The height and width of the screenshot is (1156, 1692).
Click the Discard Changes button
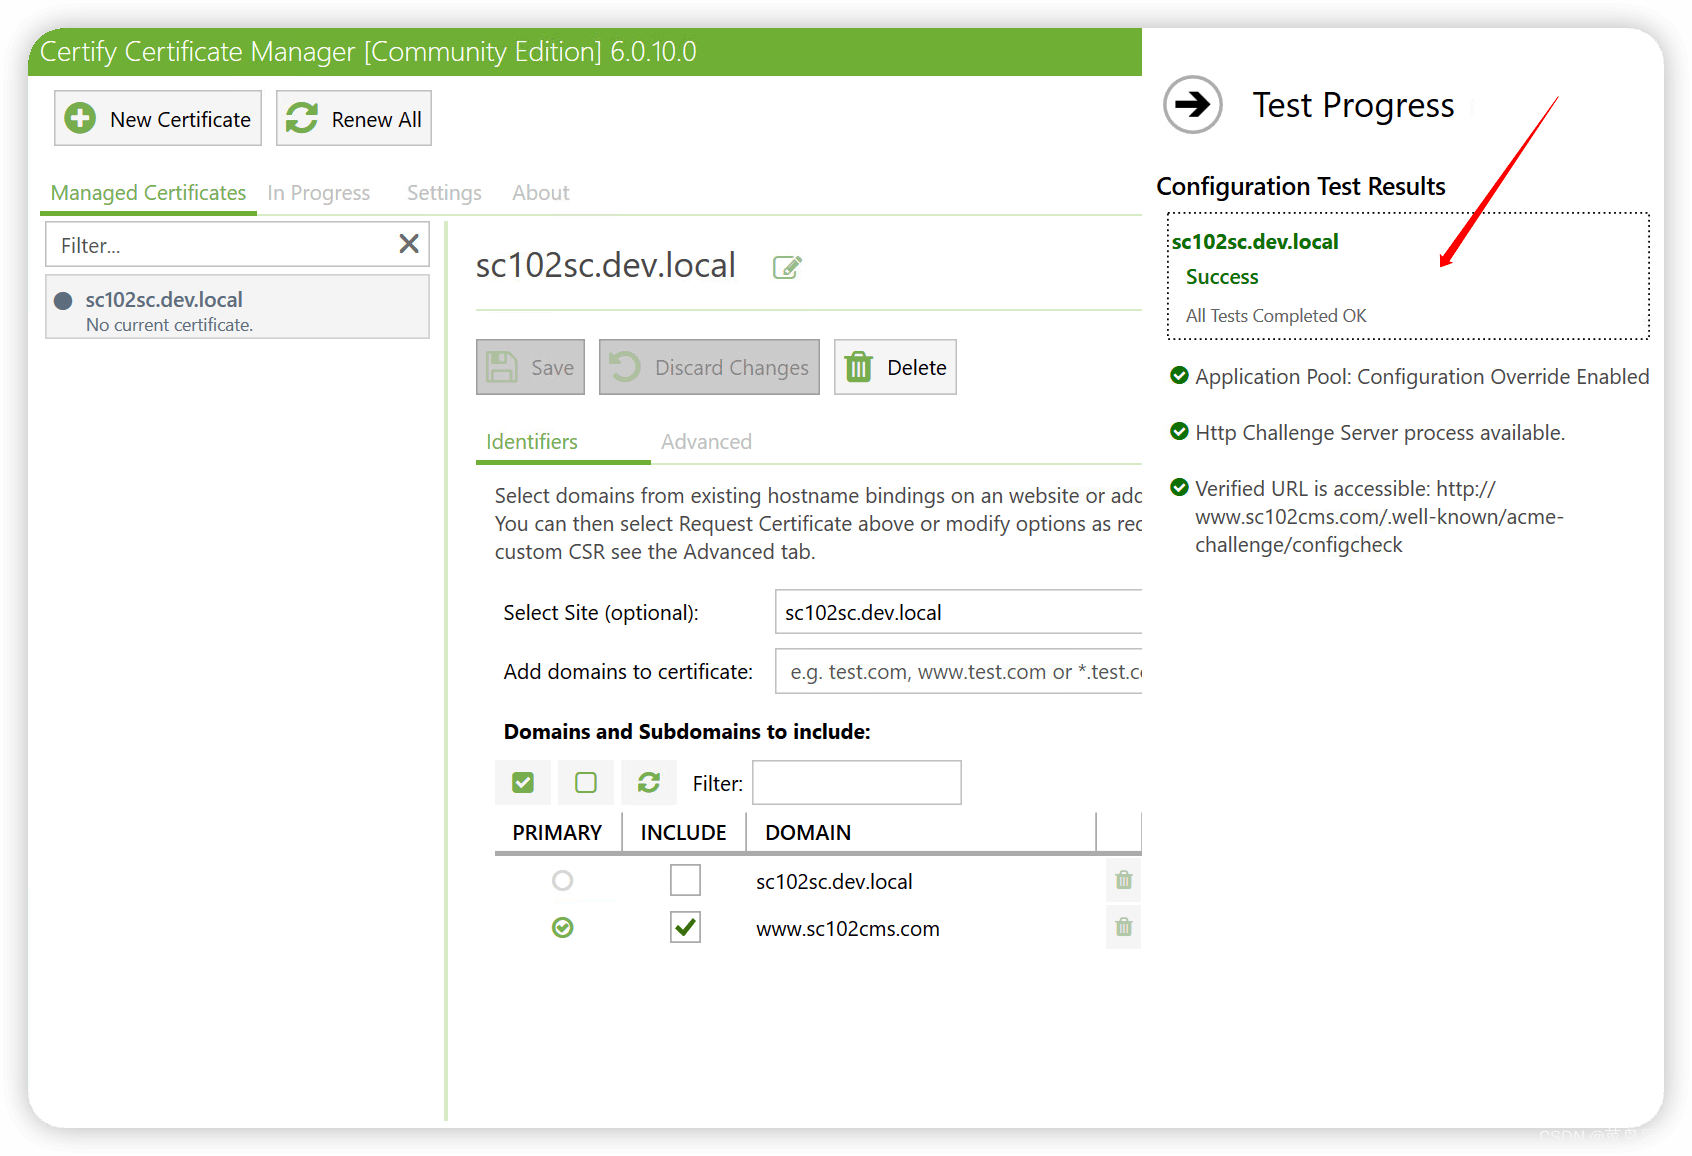pos(709,367)
